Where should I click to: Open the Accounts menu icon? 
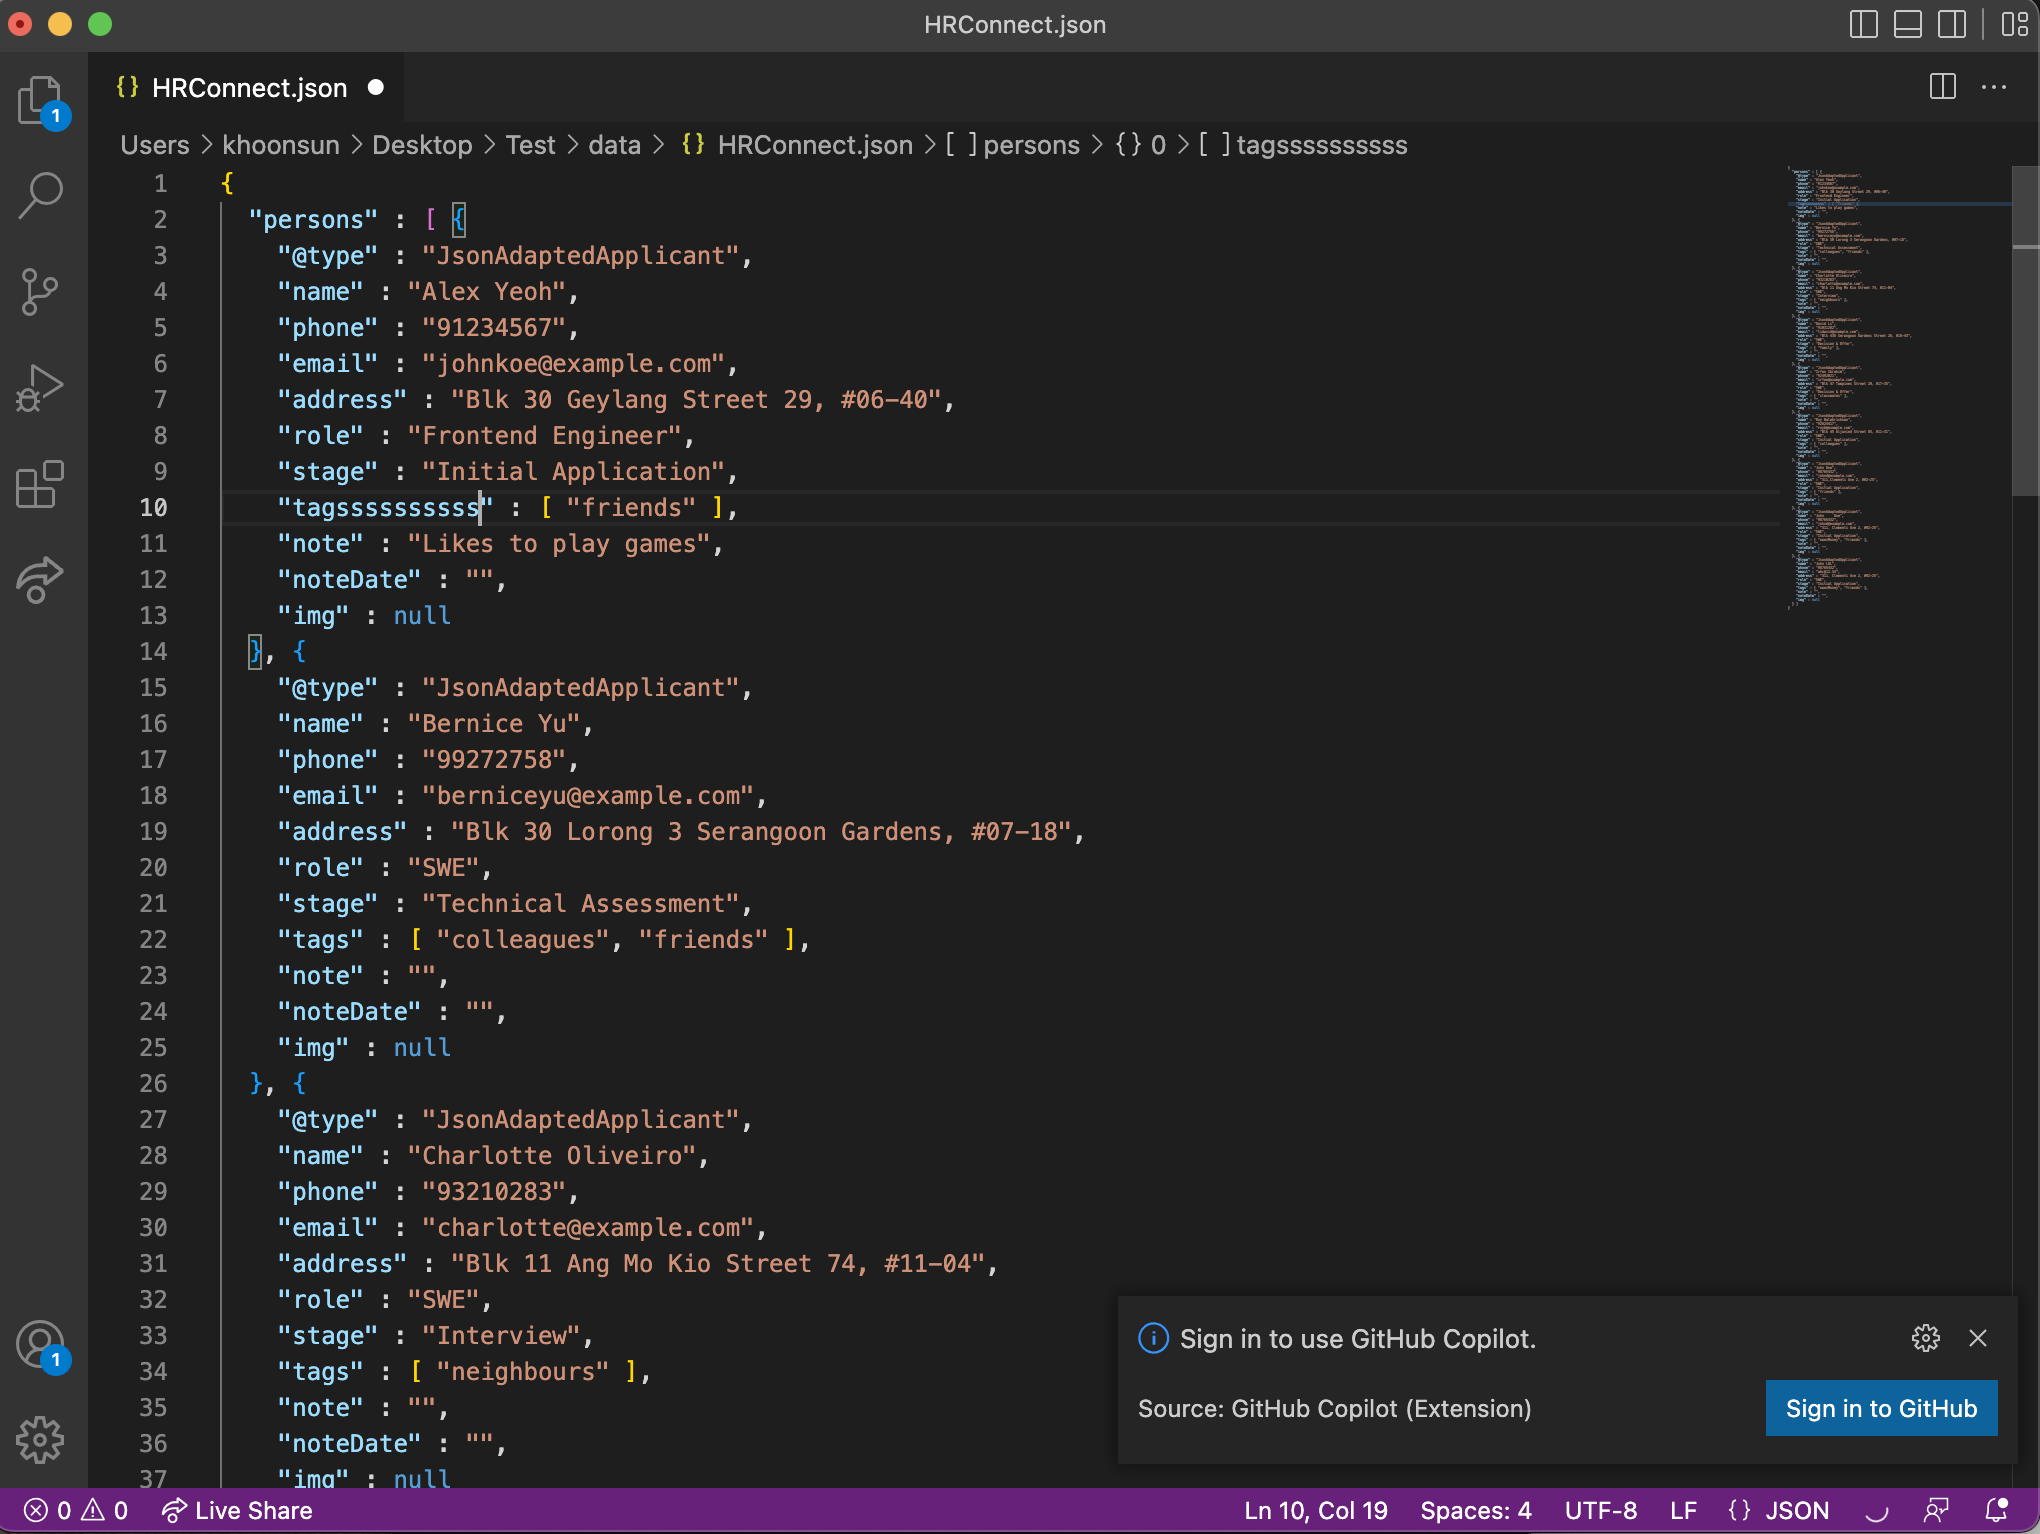pos(40,1344)
